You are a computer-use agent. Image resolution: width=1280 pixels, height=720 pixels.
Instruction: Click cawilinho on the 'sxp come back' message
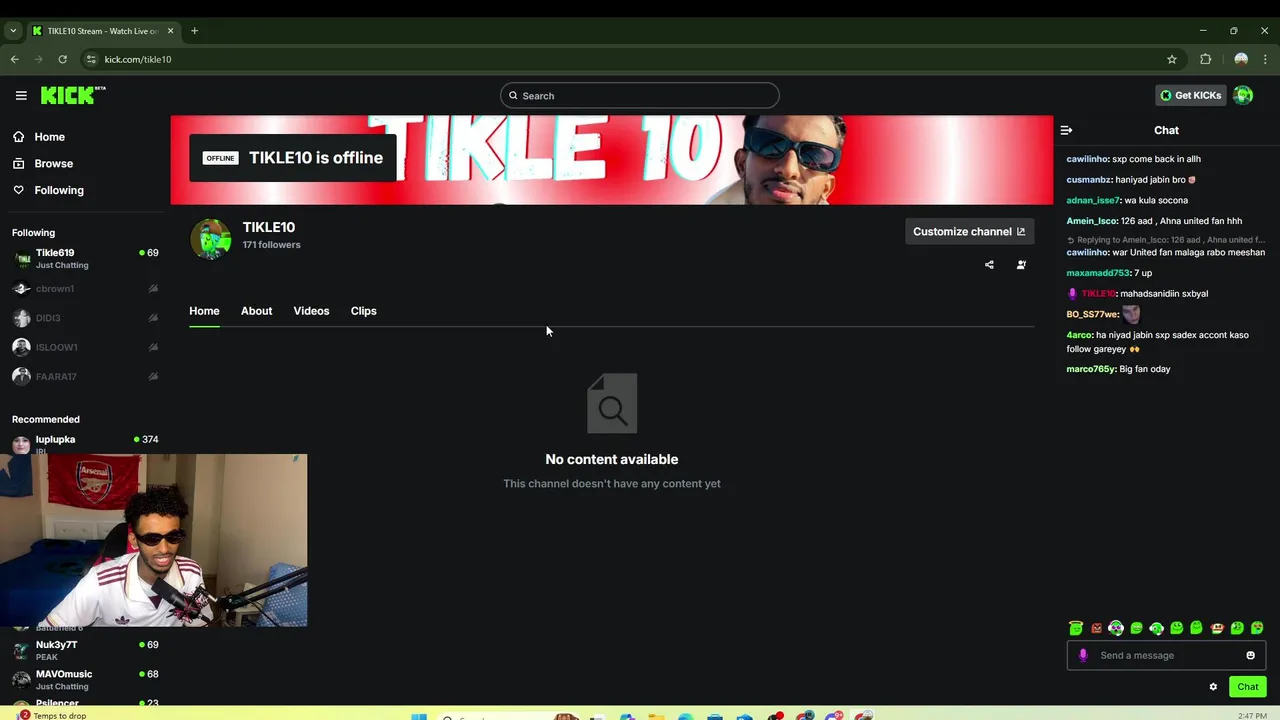[x=1087, y=159]
